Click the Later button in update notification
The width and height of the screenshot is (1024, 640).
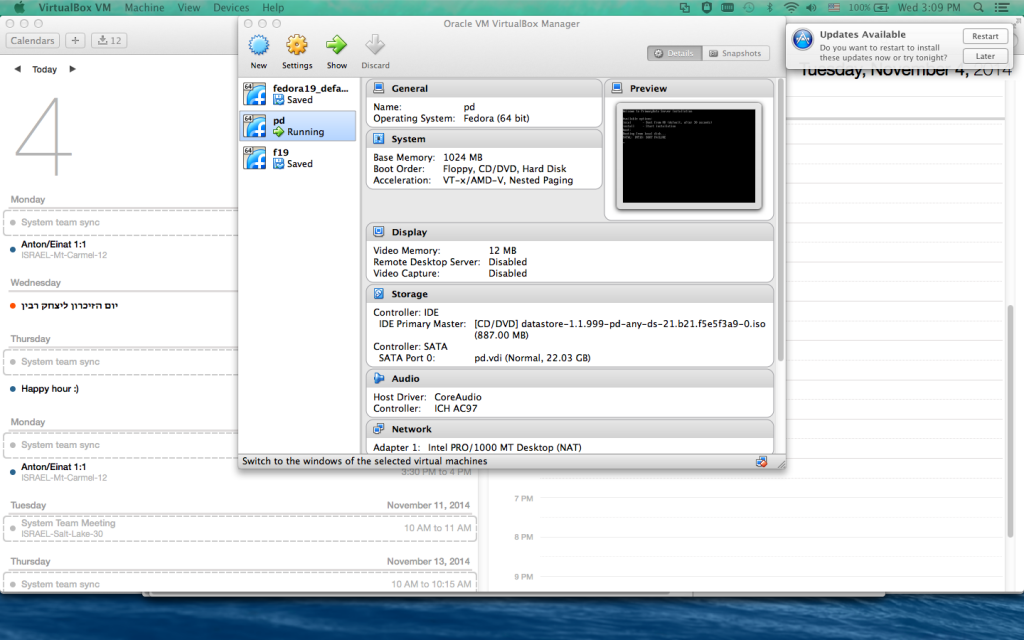click(x=985, y=57)
